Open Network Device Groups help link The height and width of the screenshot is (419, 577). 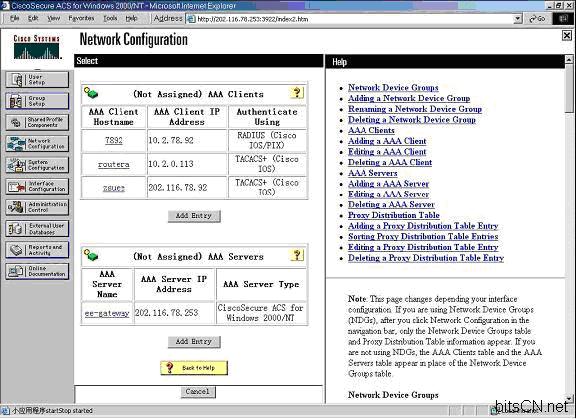click(x=393, y=88)
